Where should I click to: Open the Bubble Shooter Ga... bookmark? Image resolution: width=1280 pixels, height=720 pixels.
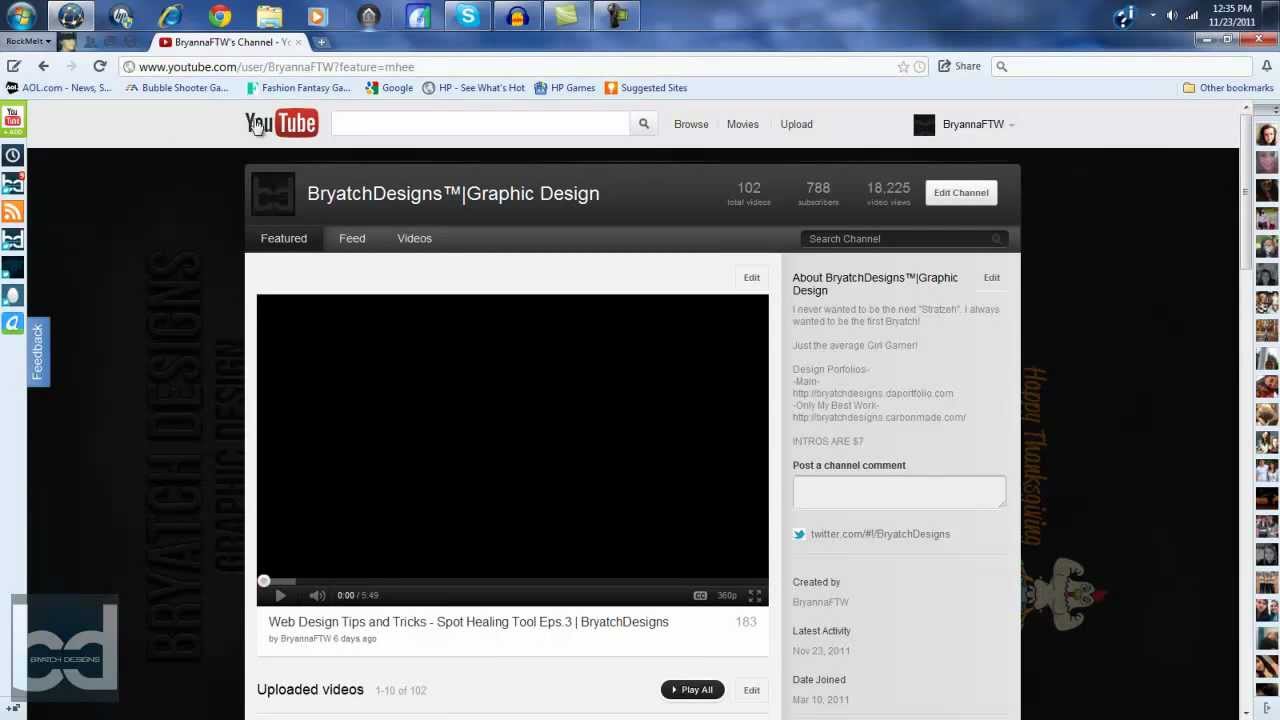coord(177,88)
